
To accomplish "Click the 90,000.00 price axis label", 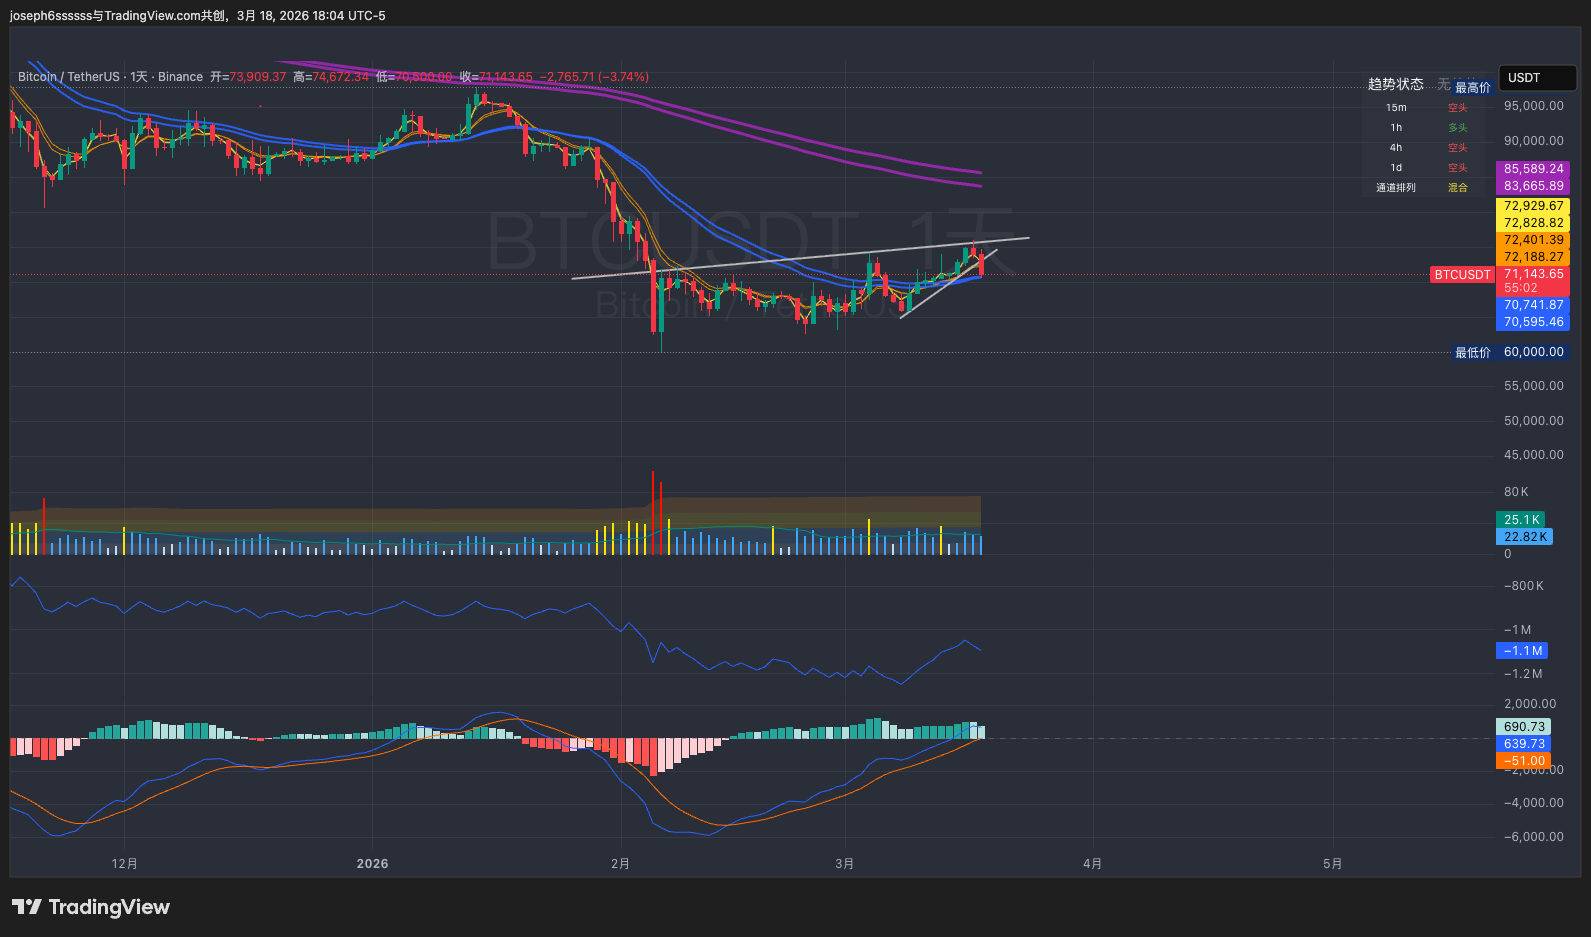I will (1533, 141).
